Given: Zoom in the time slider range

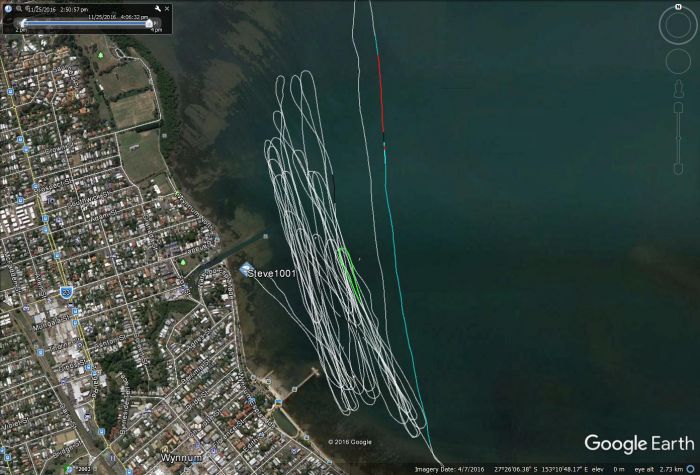Looking at the screenshot, I should click(29, 8).
